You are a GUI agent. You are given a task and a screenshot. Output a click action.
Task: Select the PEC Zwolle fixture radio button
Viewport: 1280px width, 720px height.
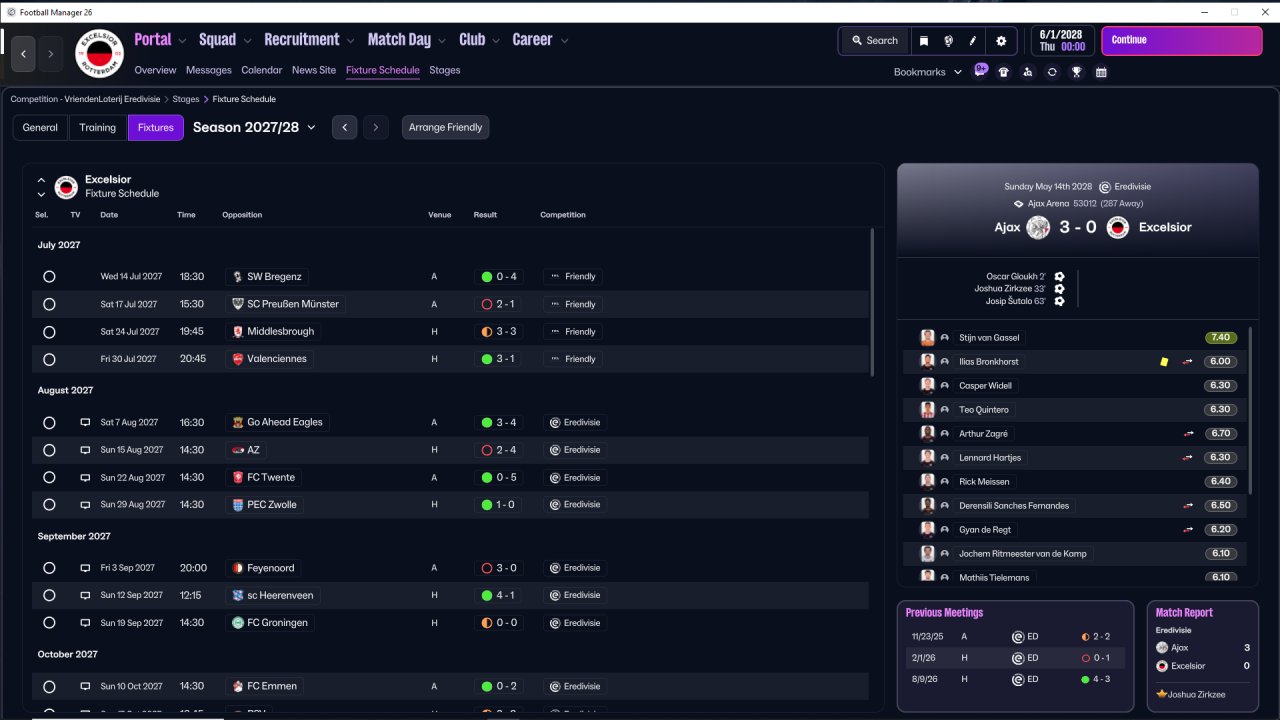[49, 505]
